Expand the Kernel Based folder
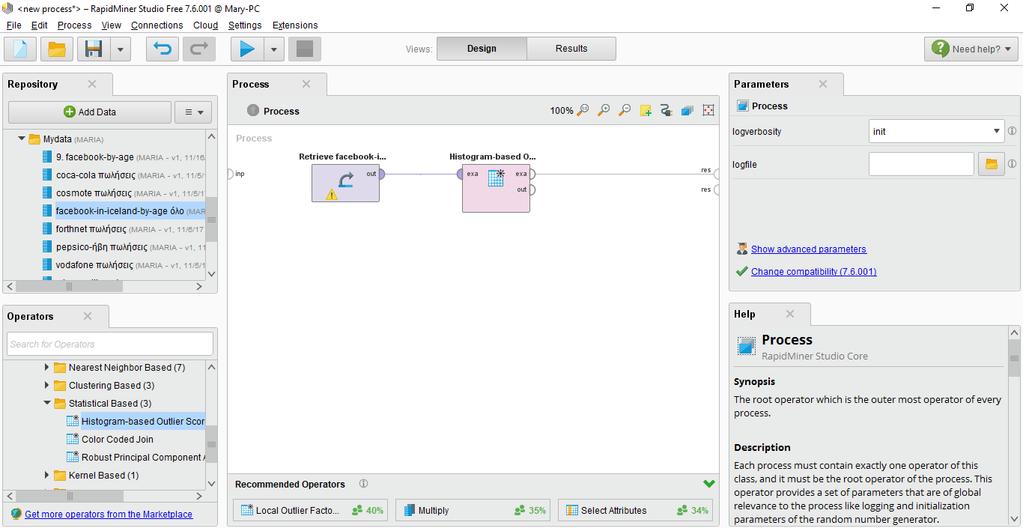1023x528 pixels. pos(46,475)
